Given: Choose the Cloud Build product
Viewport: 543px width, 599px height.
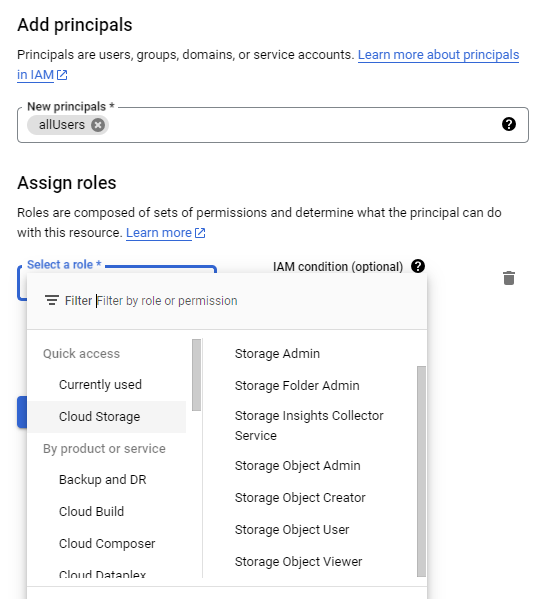Looking at the screenshot, I should coord(91,512).
